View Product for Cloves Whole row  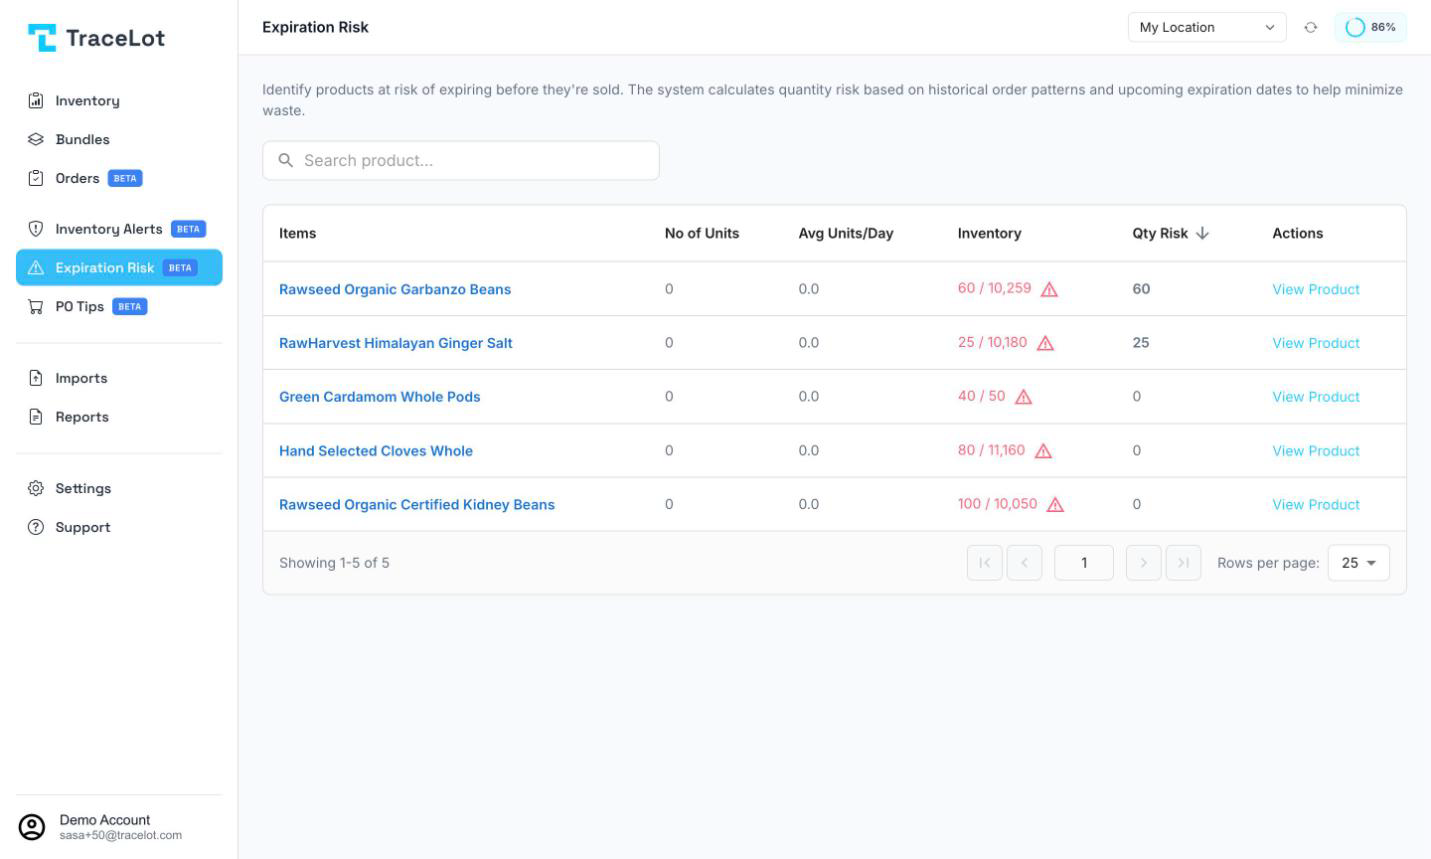pos(1316,451)
